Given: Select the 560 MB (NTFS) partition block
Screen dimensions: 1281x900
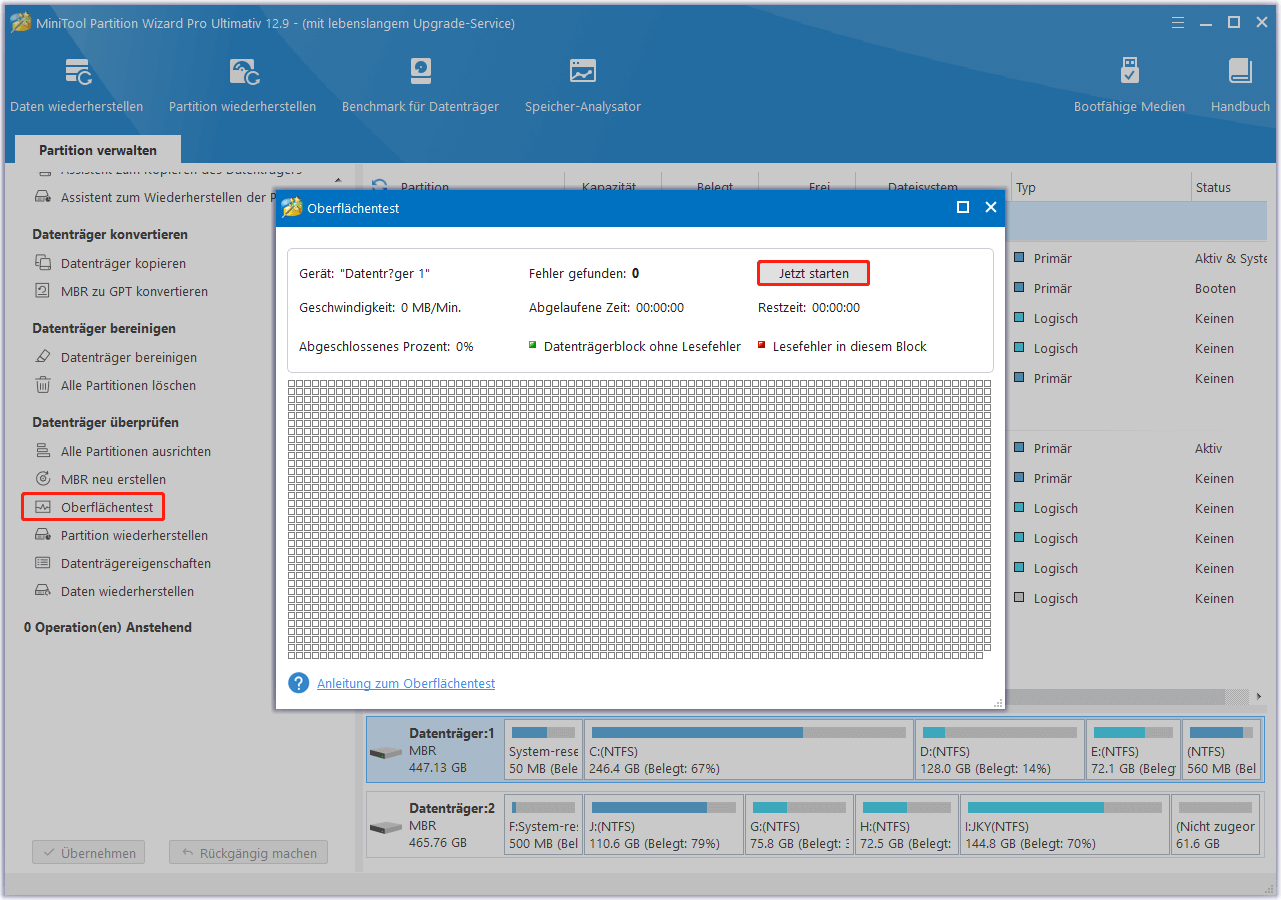Looking at the screenshot, I should [x=1222, y=750].
